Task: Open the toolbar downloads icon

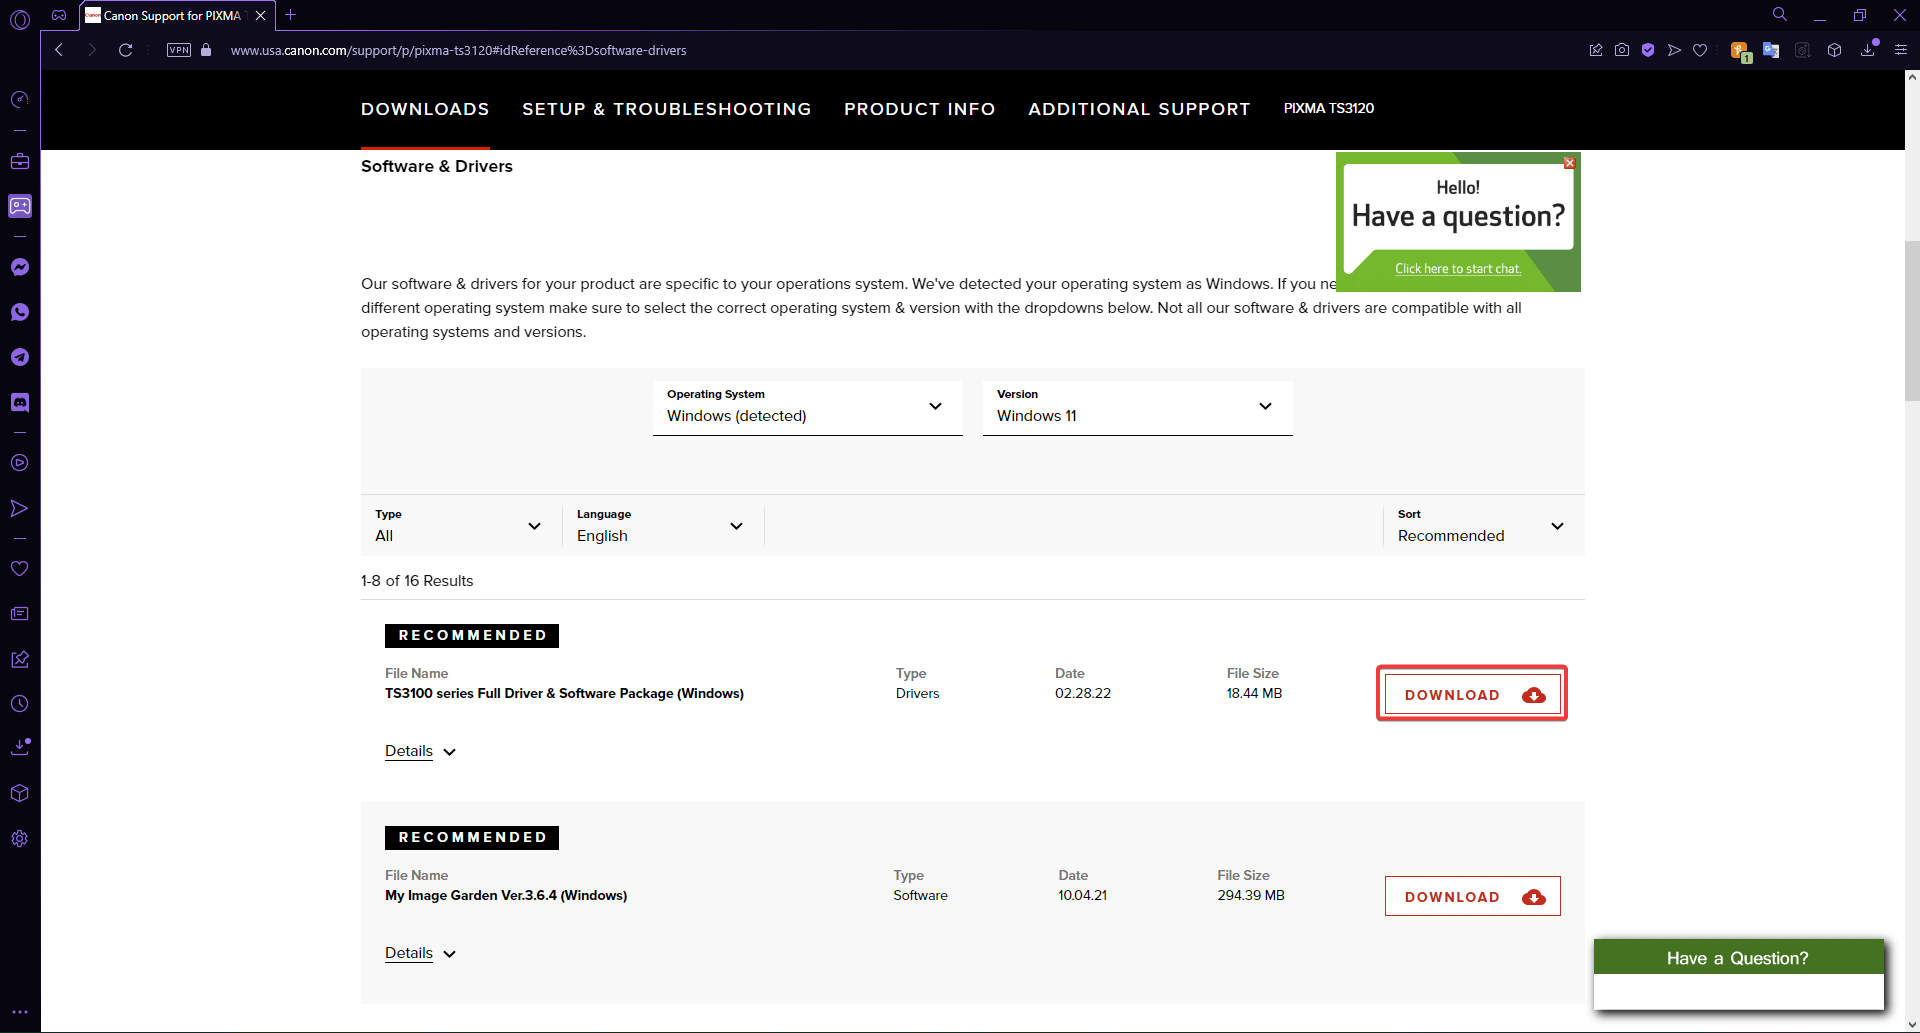Action: (x=1868, y=49)
